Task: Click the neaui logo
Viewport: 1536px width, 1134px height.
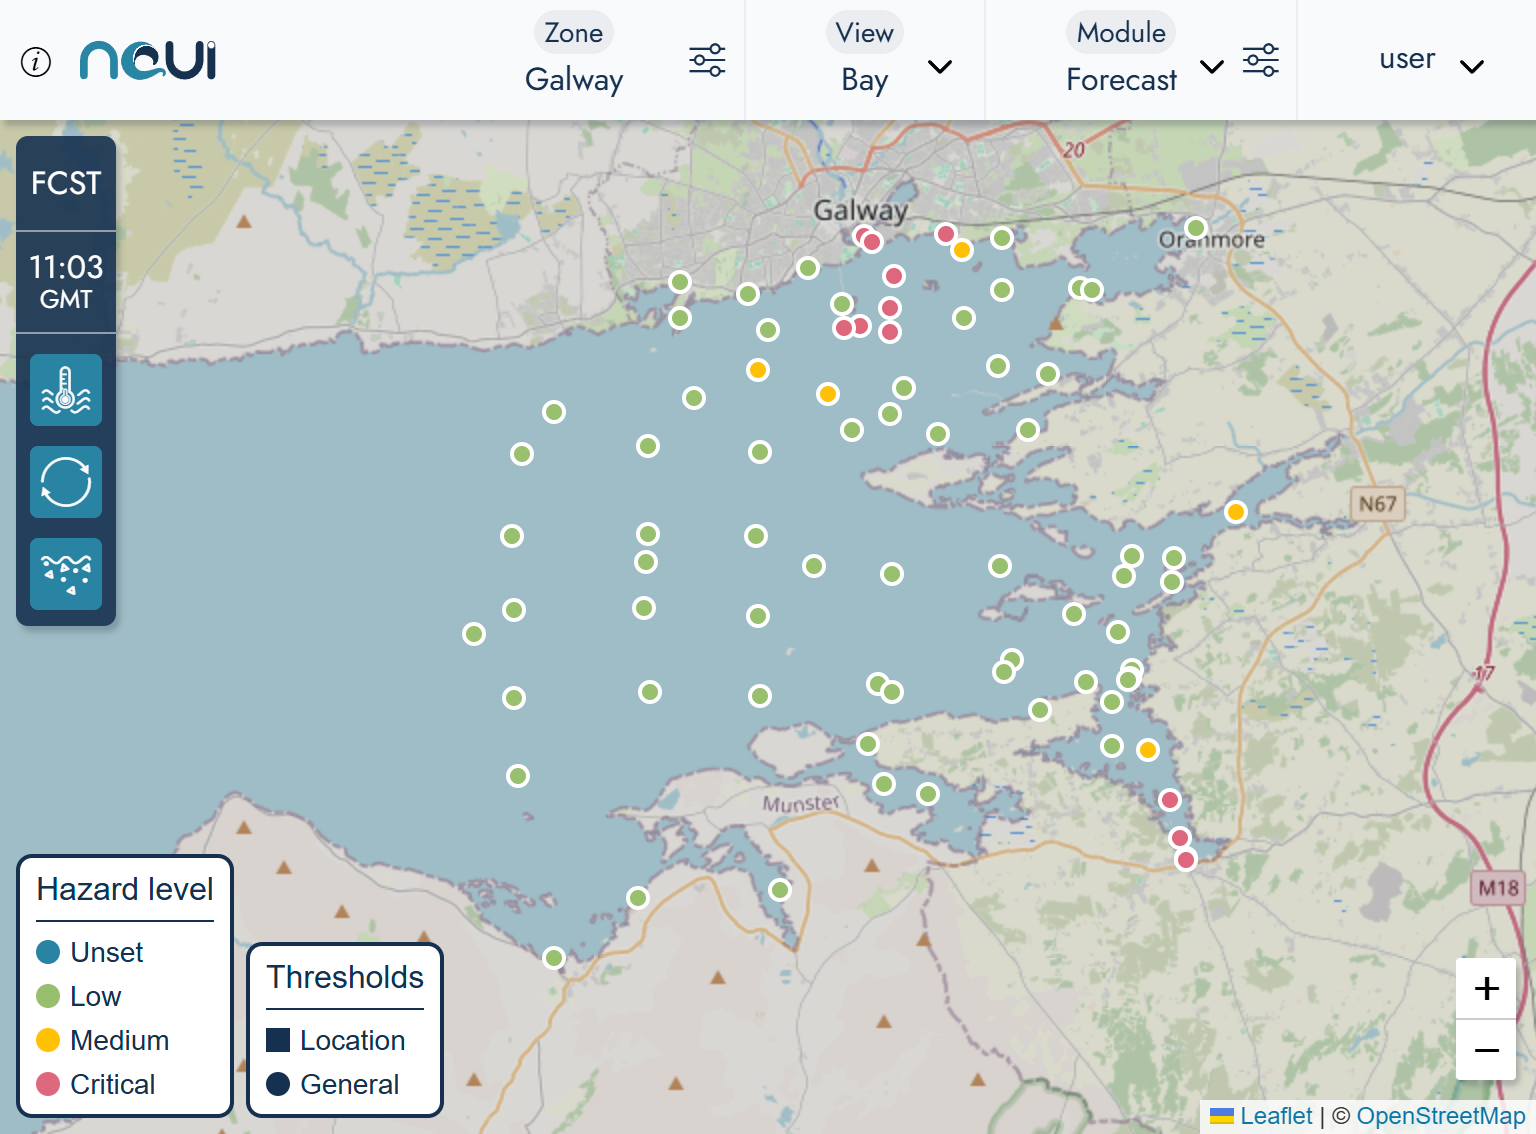Action: click(148, 60)
